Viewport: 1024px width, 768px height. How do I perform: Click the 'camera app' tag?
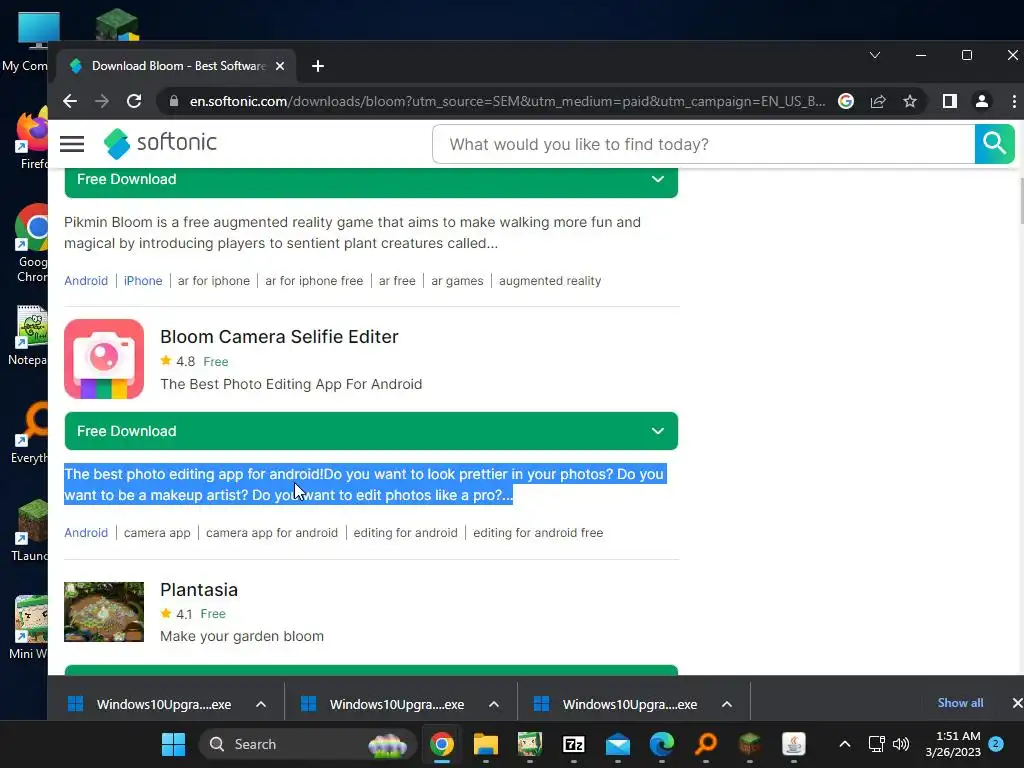pyautogui.click(x=157, y=533)
